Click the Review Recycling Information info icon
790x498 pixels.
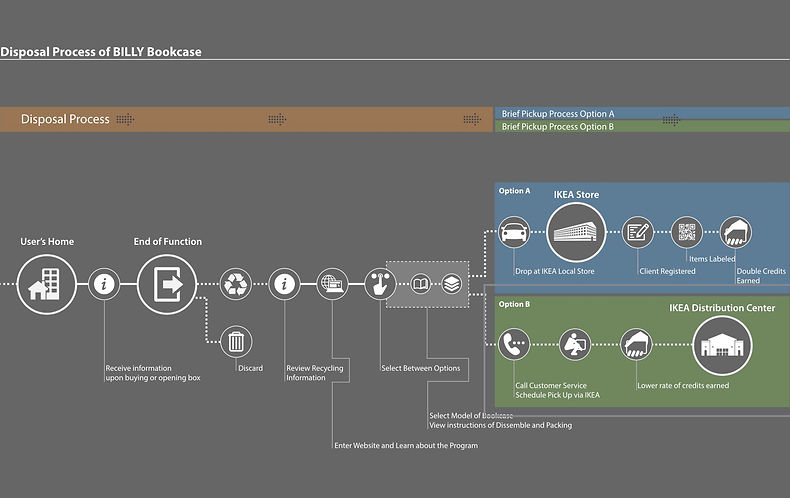[284, 284]
